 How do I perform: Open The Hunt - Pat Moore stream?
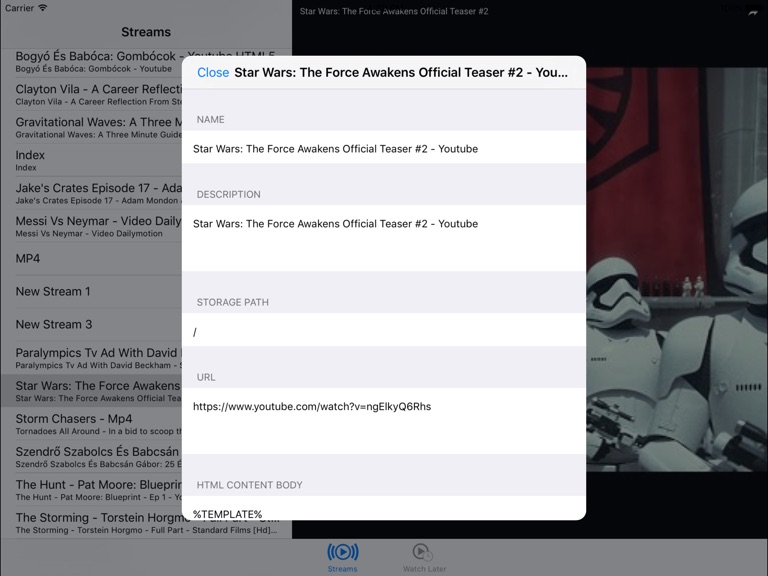point(91,489)
